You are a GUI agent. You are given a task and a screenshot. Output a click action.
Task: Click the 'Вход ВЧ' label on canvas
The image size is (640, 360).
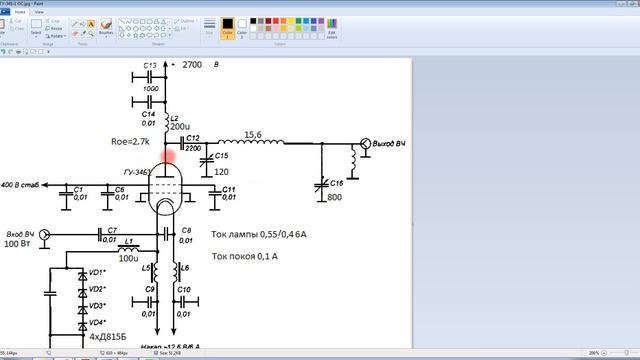(20, 234)
